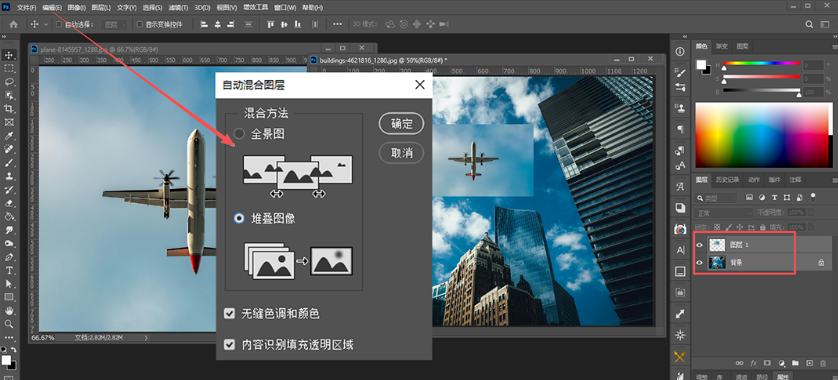Click the Home icon in options bar
This screenshot has width=838, height=380.
13,24
